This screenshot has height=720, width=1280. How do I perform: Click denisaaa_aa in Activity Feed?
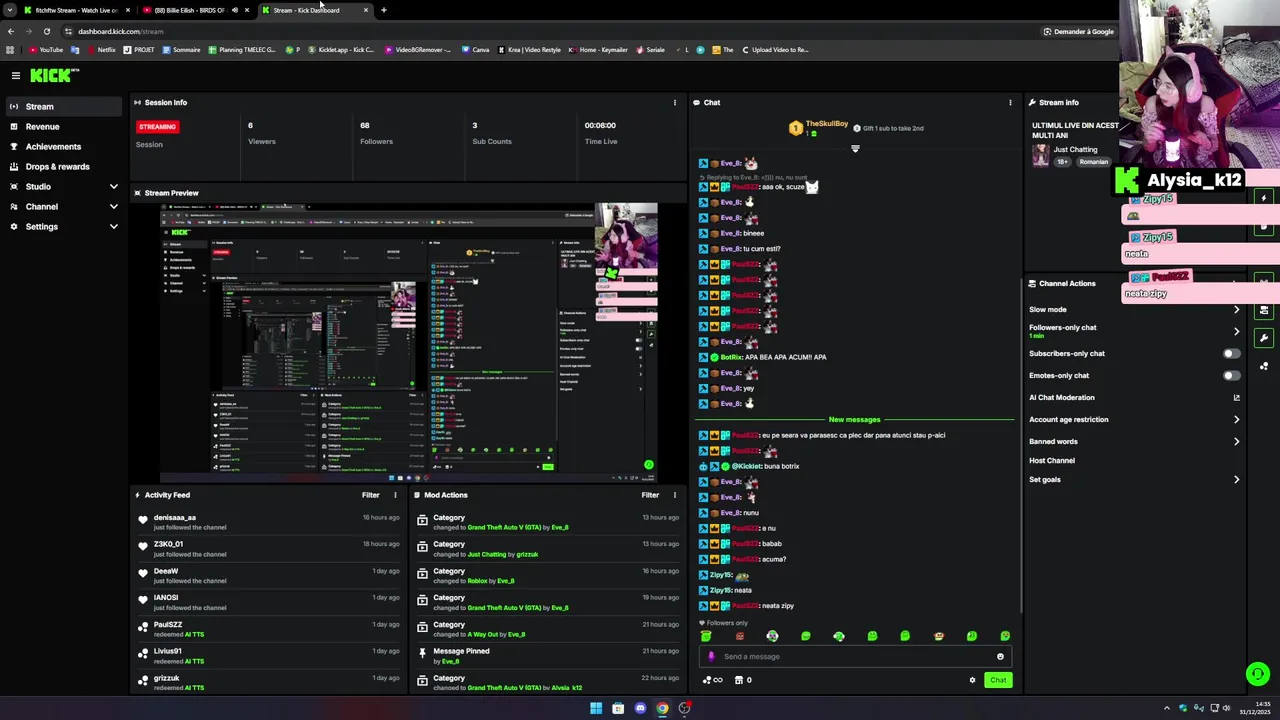175,518
